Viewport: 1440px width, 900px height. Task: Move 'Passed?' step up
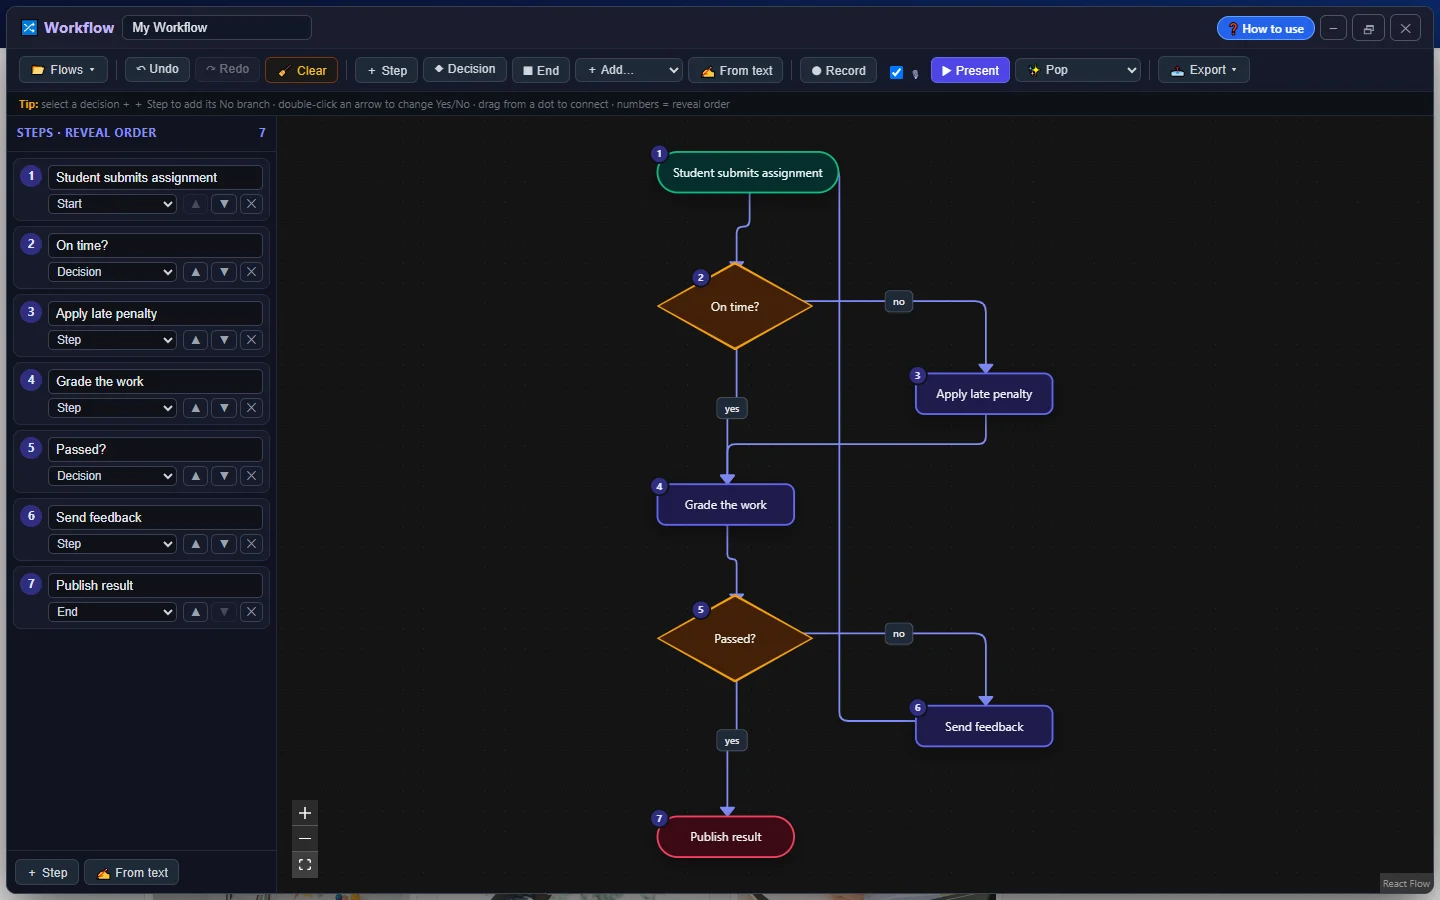click(196, 476)
